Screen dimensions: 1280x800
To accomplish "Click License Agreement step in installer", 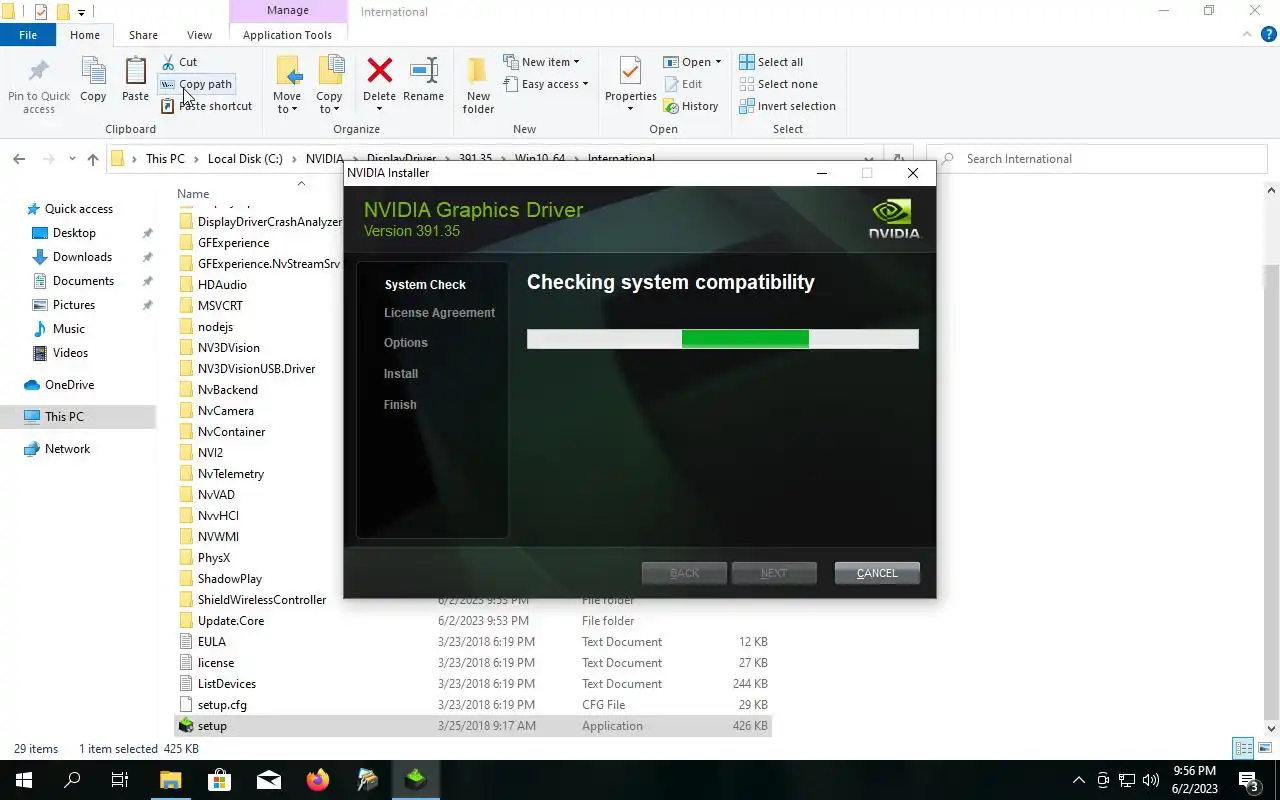I will tap(439, 313).
